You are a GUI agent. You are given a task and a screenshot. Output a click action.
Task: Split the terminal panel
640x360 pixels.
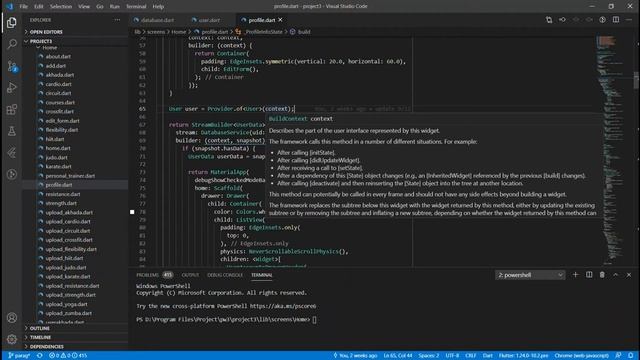[589, 275]
